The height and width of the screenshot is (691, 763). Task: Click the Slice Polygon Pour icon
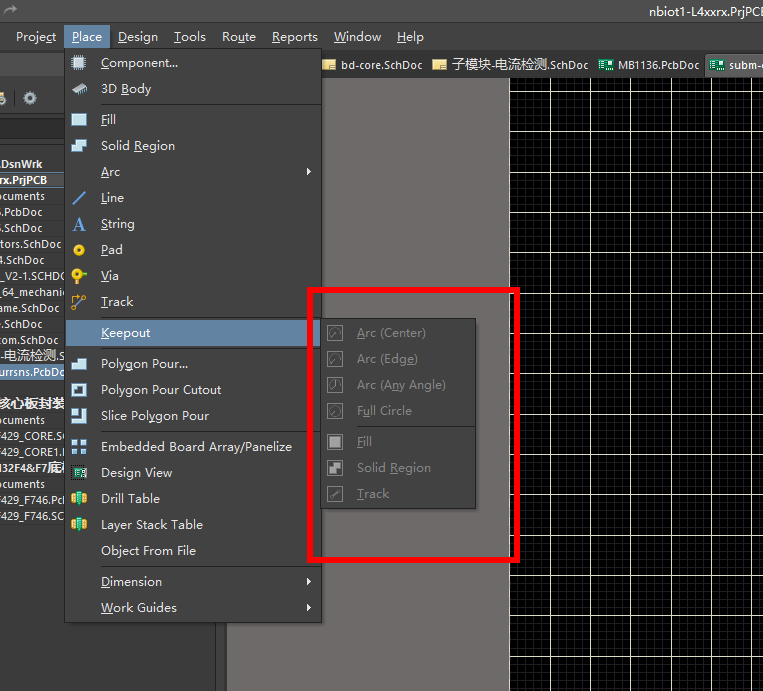click(x=79, y=416)
